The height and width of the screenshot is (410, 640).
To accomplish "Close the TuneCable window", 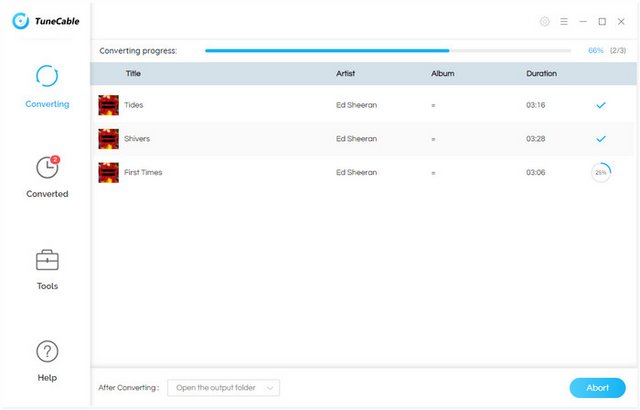I will [x=621, y=22].
